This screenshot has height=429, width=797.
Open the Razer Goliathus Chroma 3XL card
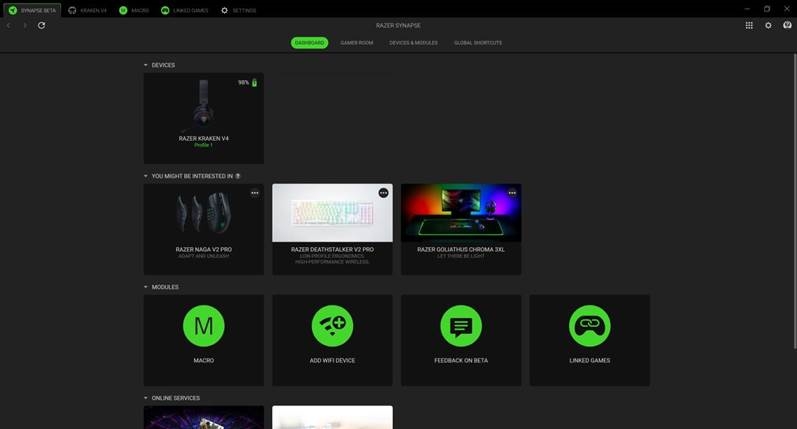tap(461, 229)
